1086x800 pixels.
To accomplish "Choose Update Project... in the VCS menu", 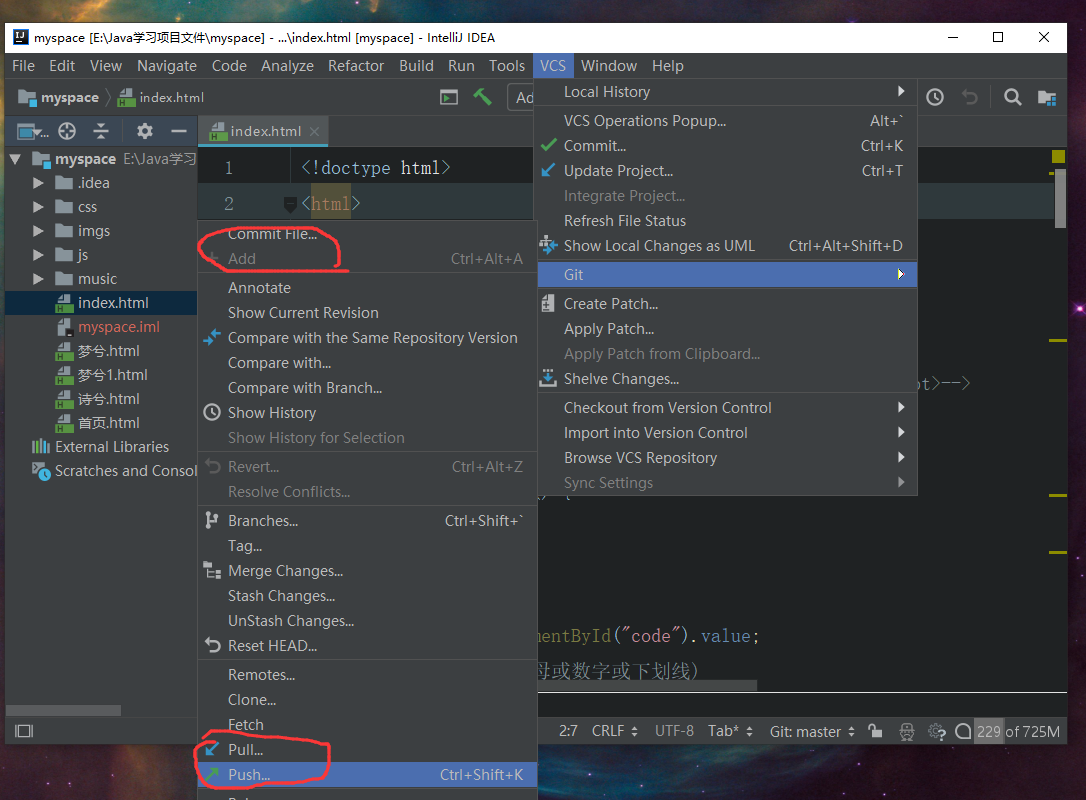I will (727, 170).
